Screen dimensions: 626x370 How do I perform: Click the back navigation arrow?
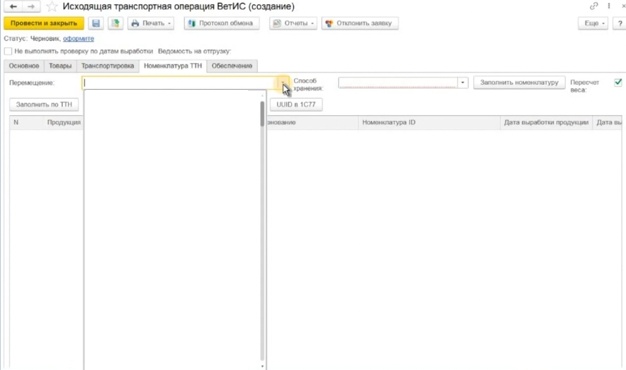13,6
